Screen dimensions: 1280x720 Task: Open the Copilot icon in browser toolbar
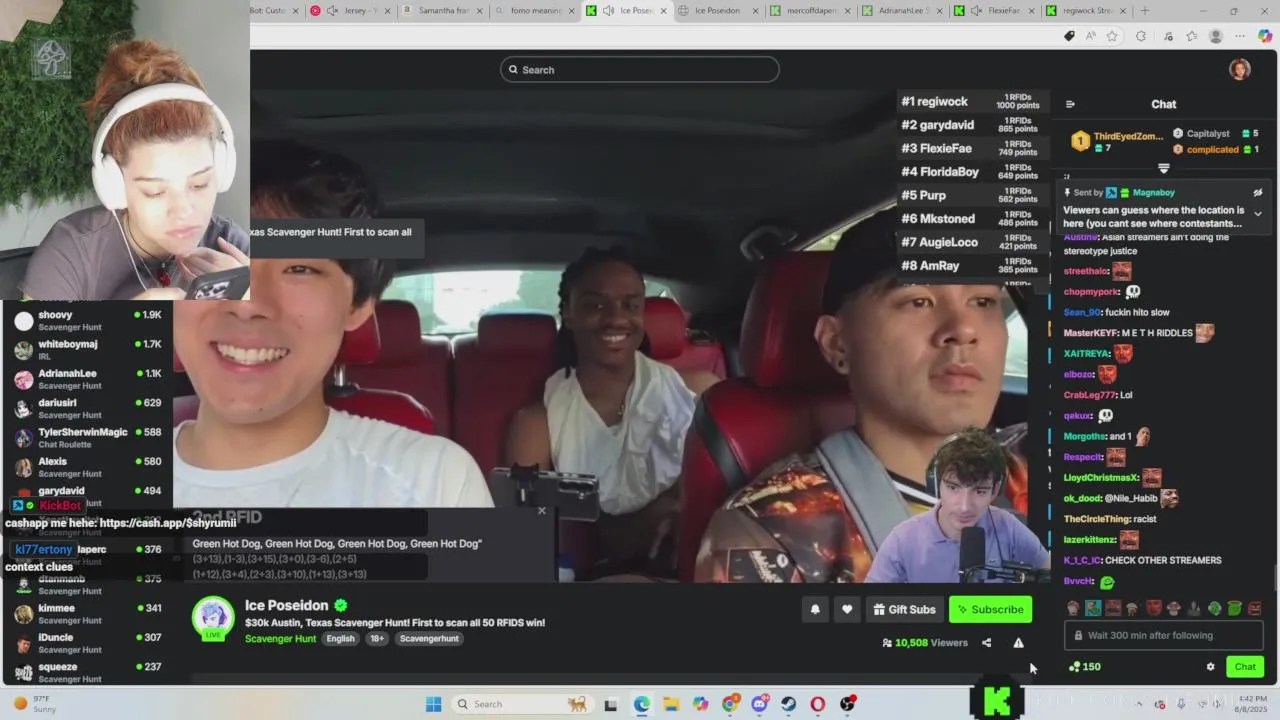point(1265,36)
